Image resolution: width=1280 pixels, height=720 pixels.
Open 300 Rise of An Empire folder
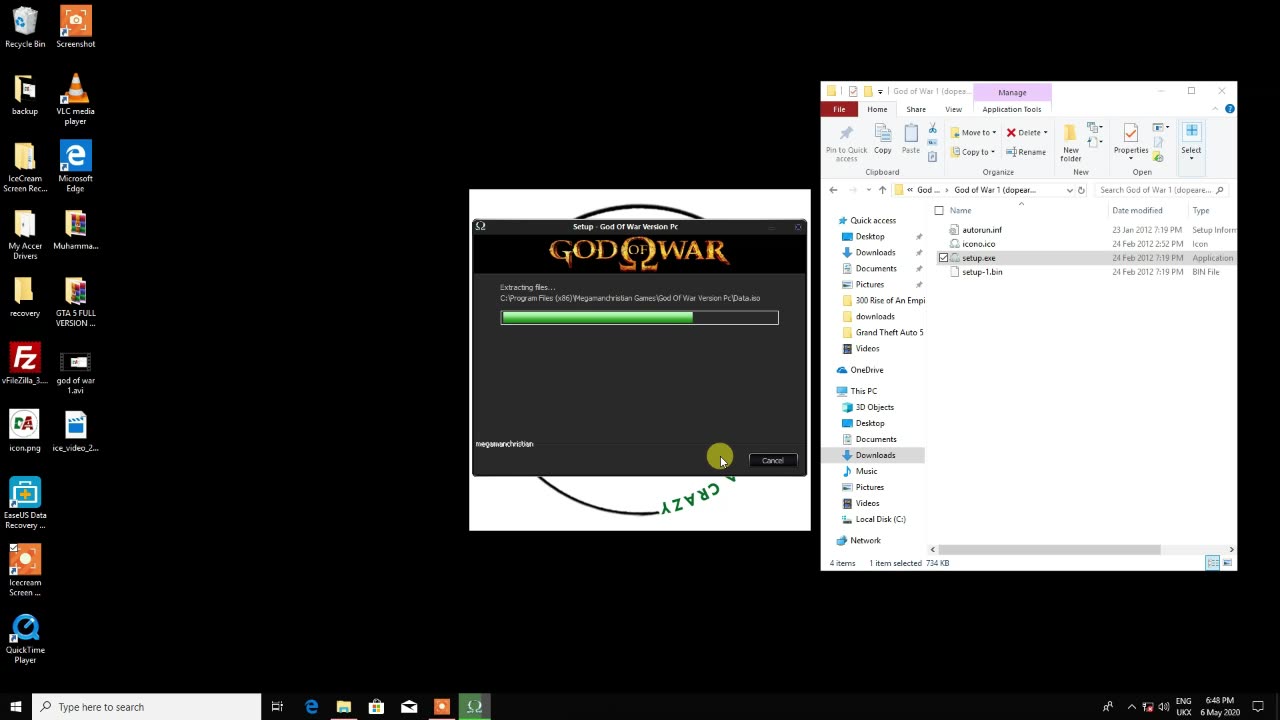point(889,300)
